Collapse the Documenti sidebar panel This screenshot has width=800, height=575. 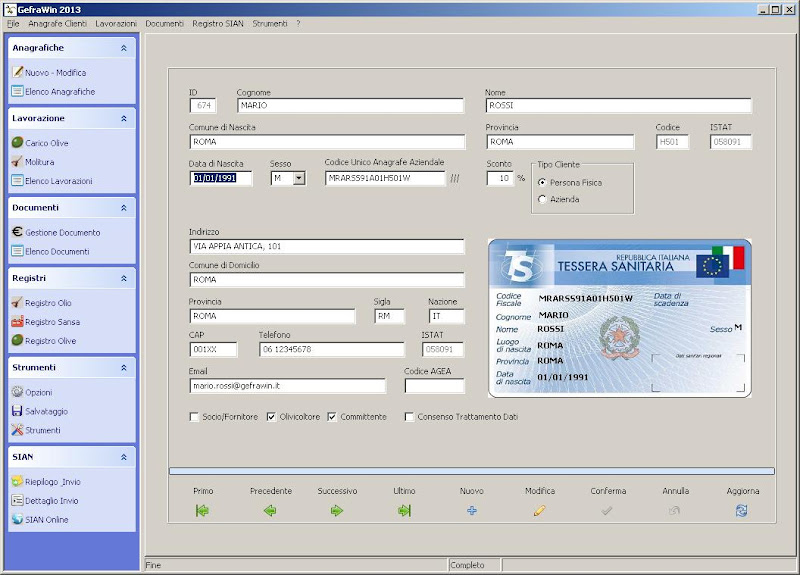click(x=123, y=208)
